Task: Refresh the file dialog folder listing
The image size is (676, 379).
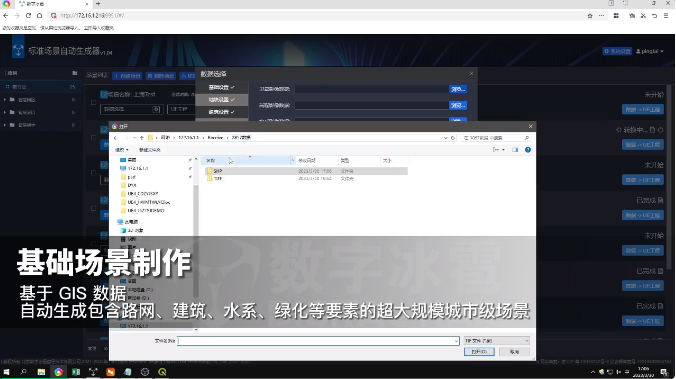Action: [x=453, y=138]
